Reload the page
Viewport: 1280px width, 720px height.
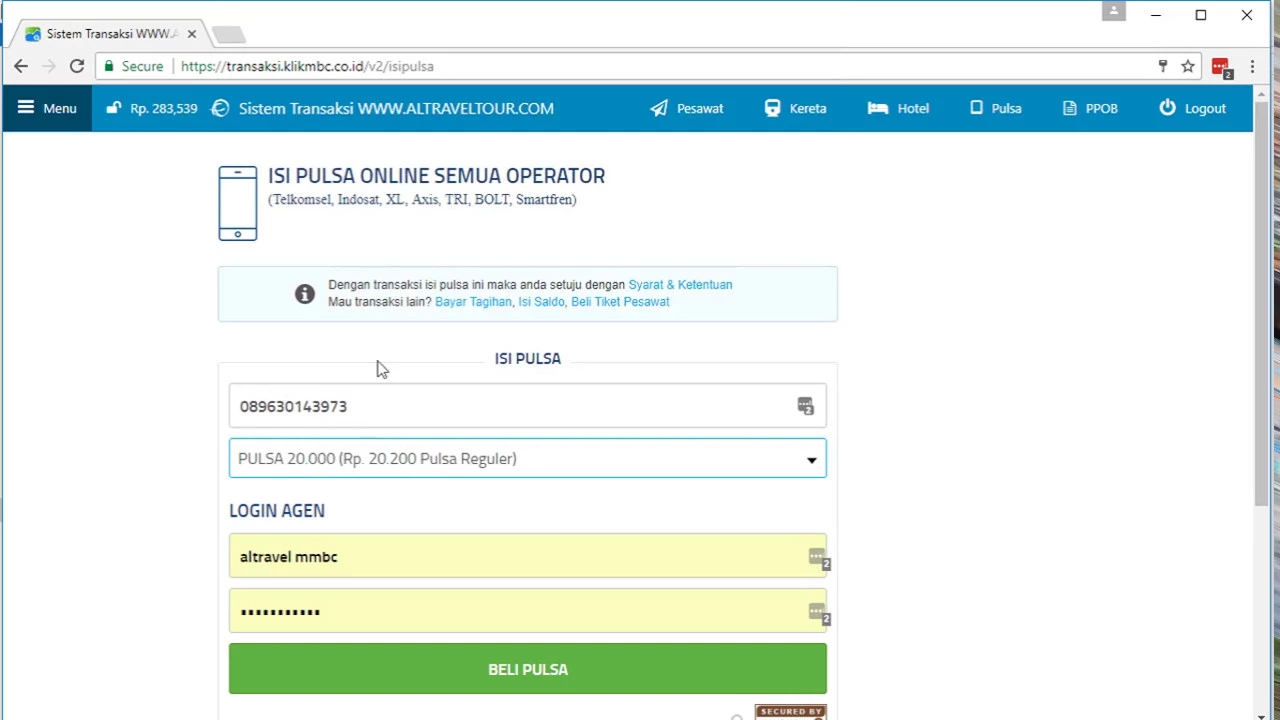[76, 66]
